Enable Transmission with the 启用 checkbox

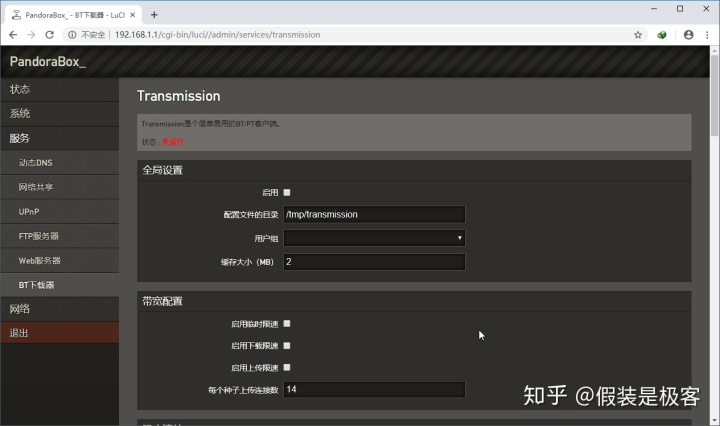287,192
